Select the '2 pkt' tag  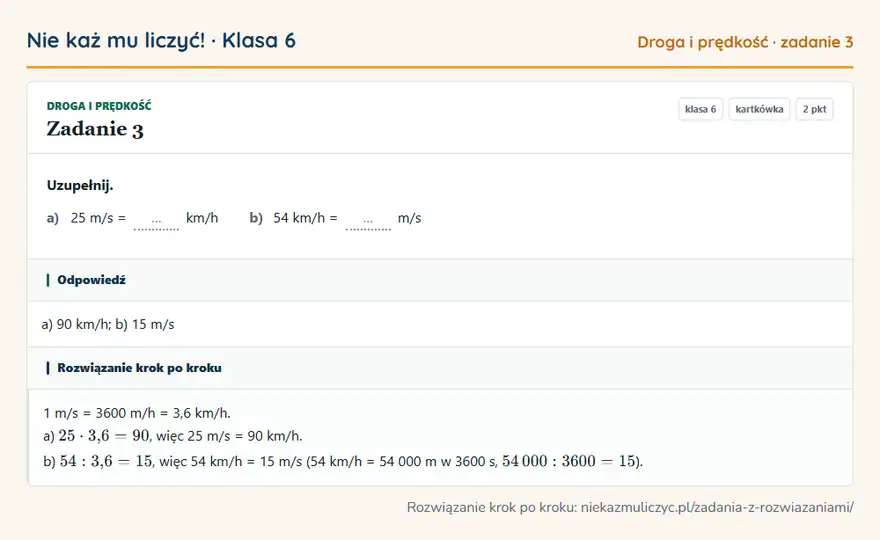pos(814,109)
